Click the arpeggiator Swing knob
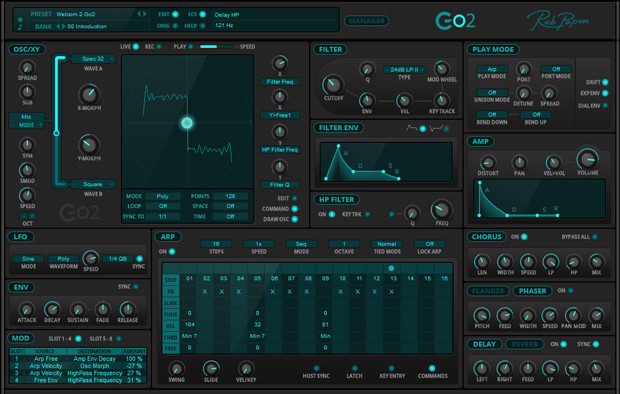 point(176,368)
